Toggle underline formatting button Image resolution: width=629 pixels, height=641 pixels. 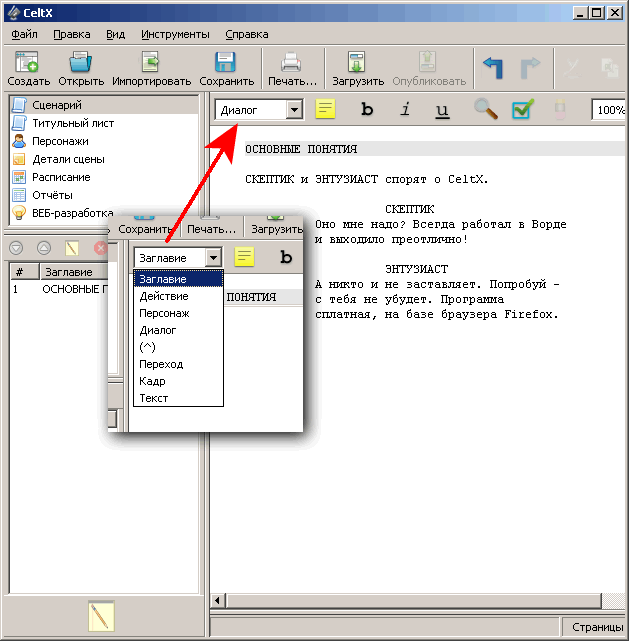pos(442,110)
